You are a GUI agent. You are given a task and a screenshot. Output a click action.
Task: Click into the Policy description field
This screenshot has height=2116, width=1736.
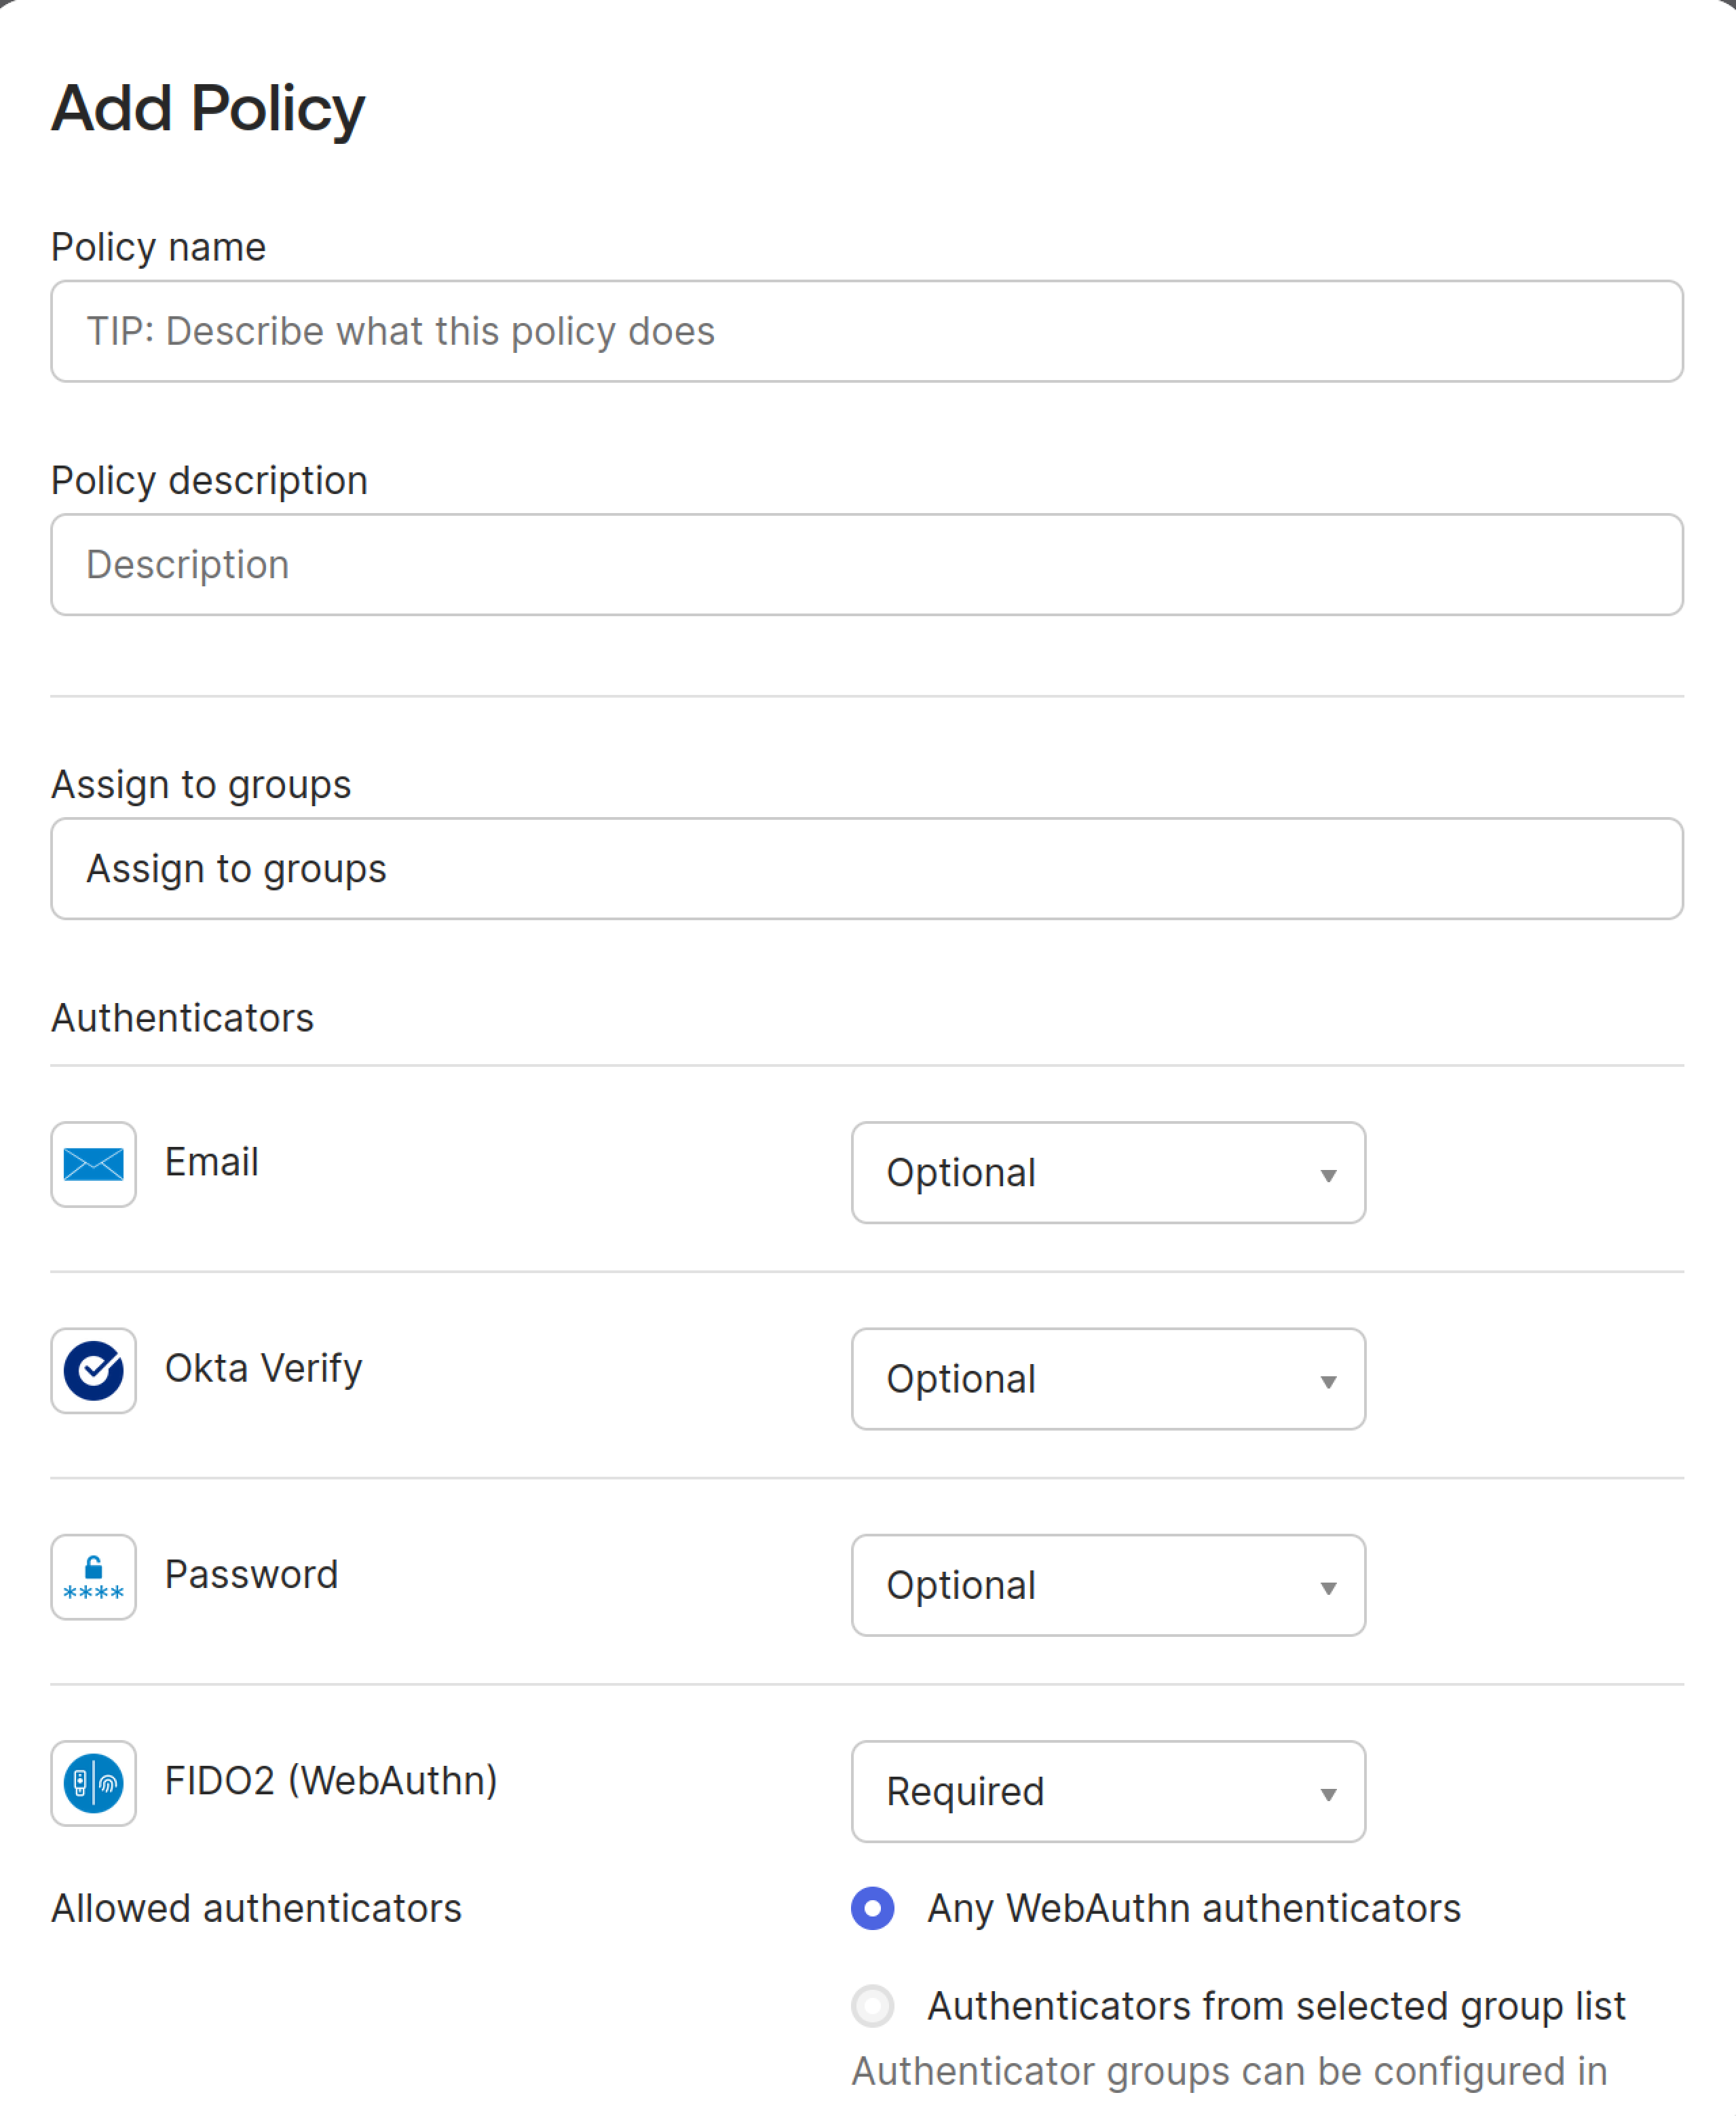point(866,565)
